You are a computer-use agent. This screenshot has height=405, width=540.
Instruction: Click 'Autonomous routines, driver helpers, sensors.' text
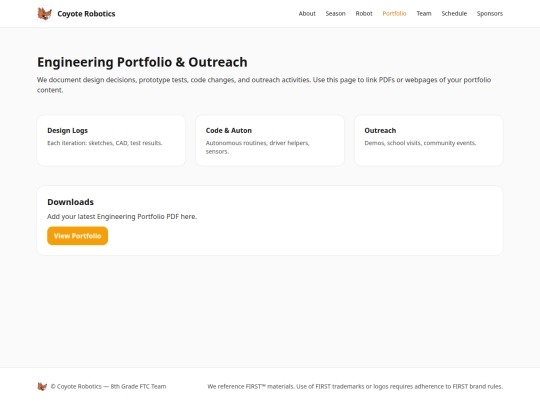[x=258, y=147]
